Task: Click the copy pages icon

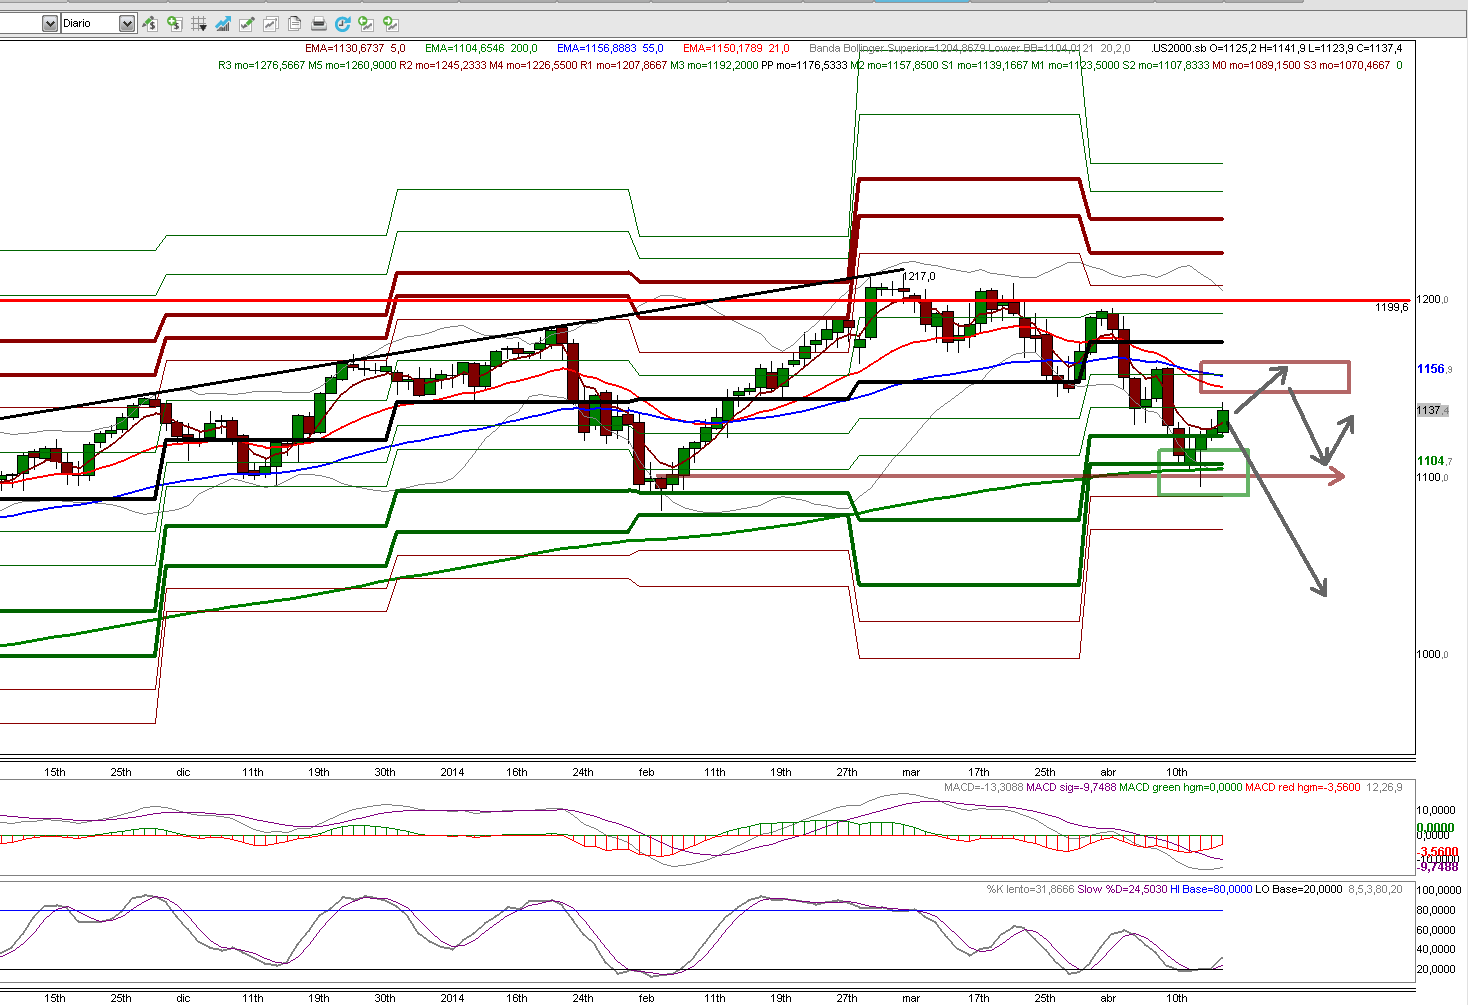Action: [294, 23]
